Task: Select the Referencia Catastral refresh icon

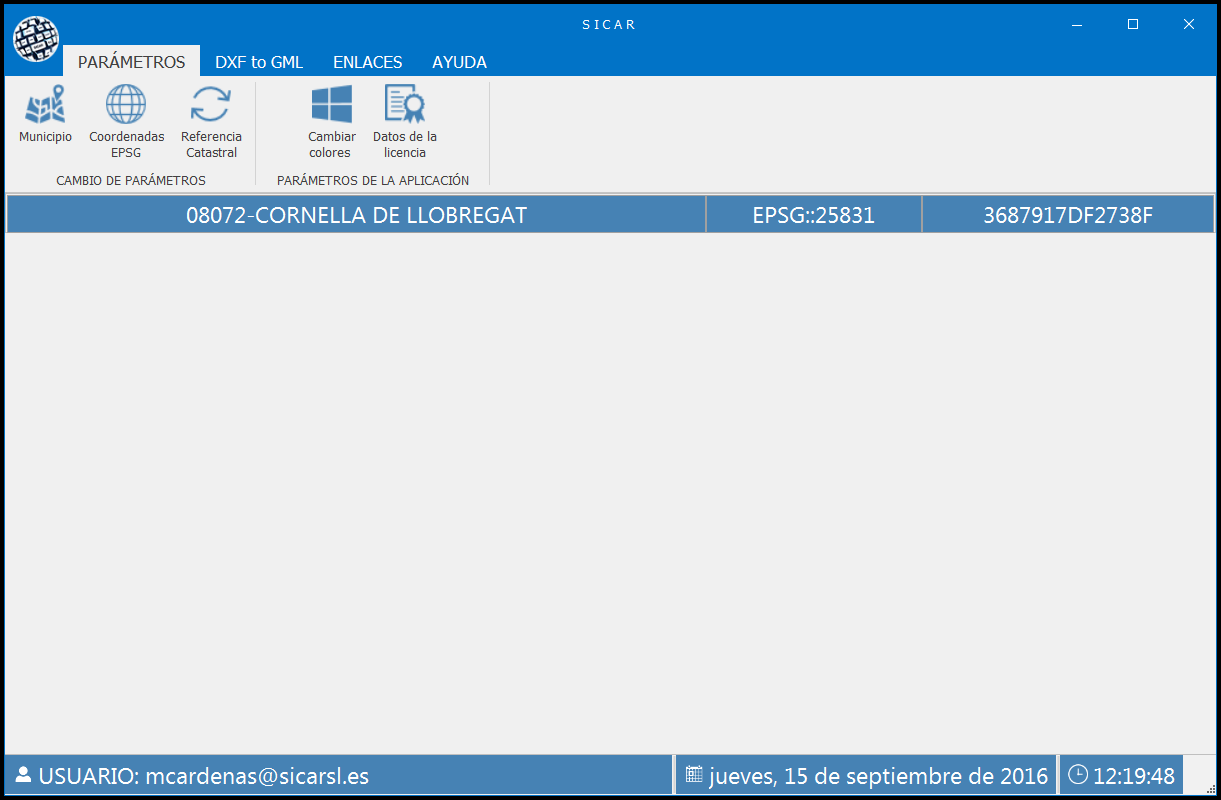Action: [211, 105]
